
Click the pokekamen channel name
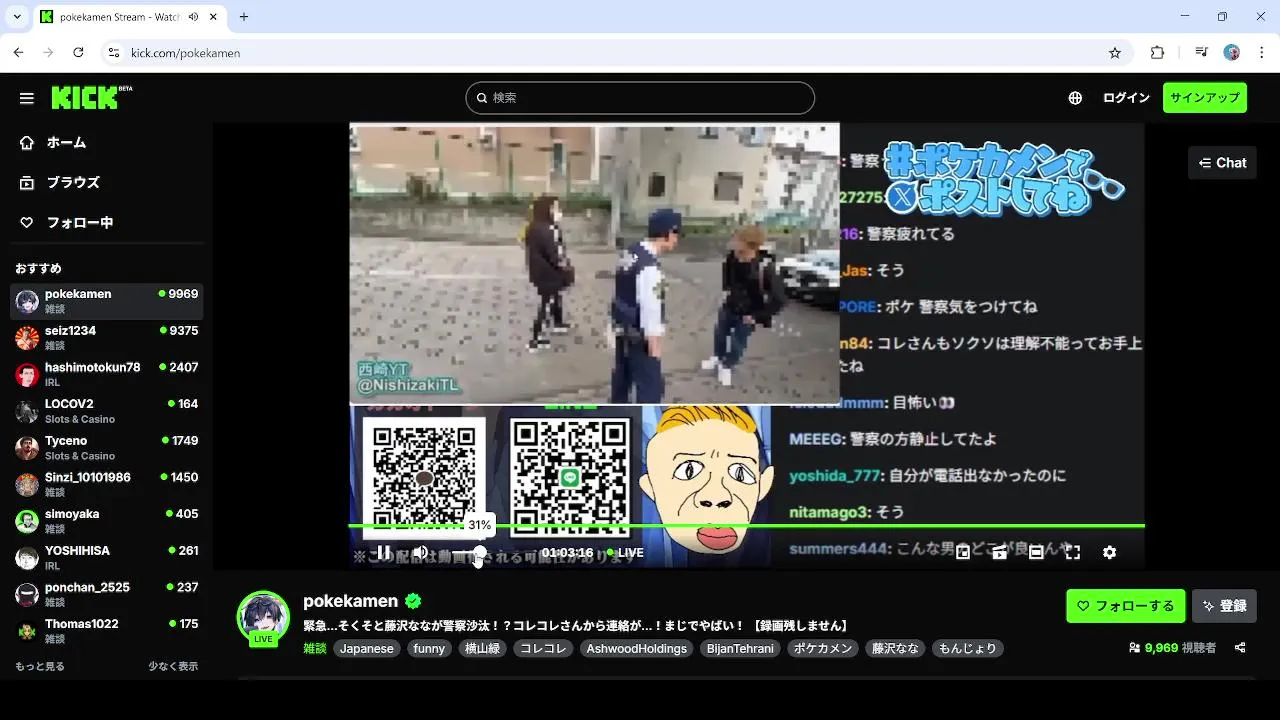click(350, 601)
